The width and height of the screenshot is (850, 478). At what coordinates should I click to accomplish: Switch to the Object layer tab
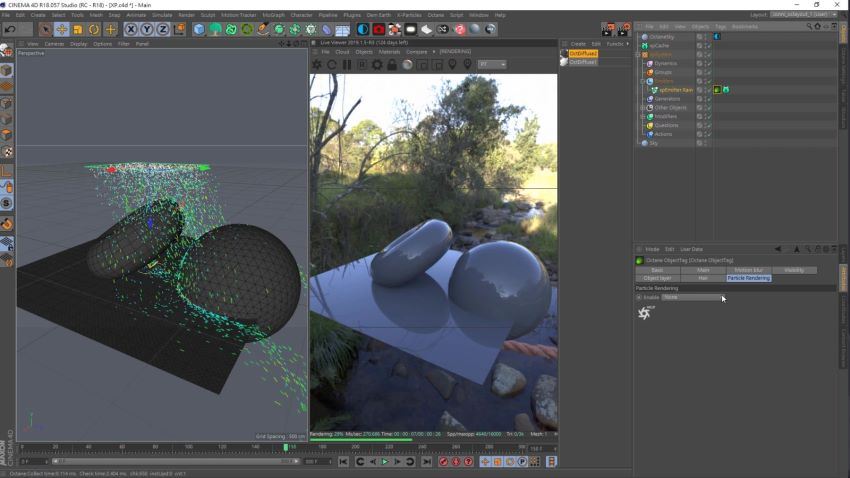657,278
